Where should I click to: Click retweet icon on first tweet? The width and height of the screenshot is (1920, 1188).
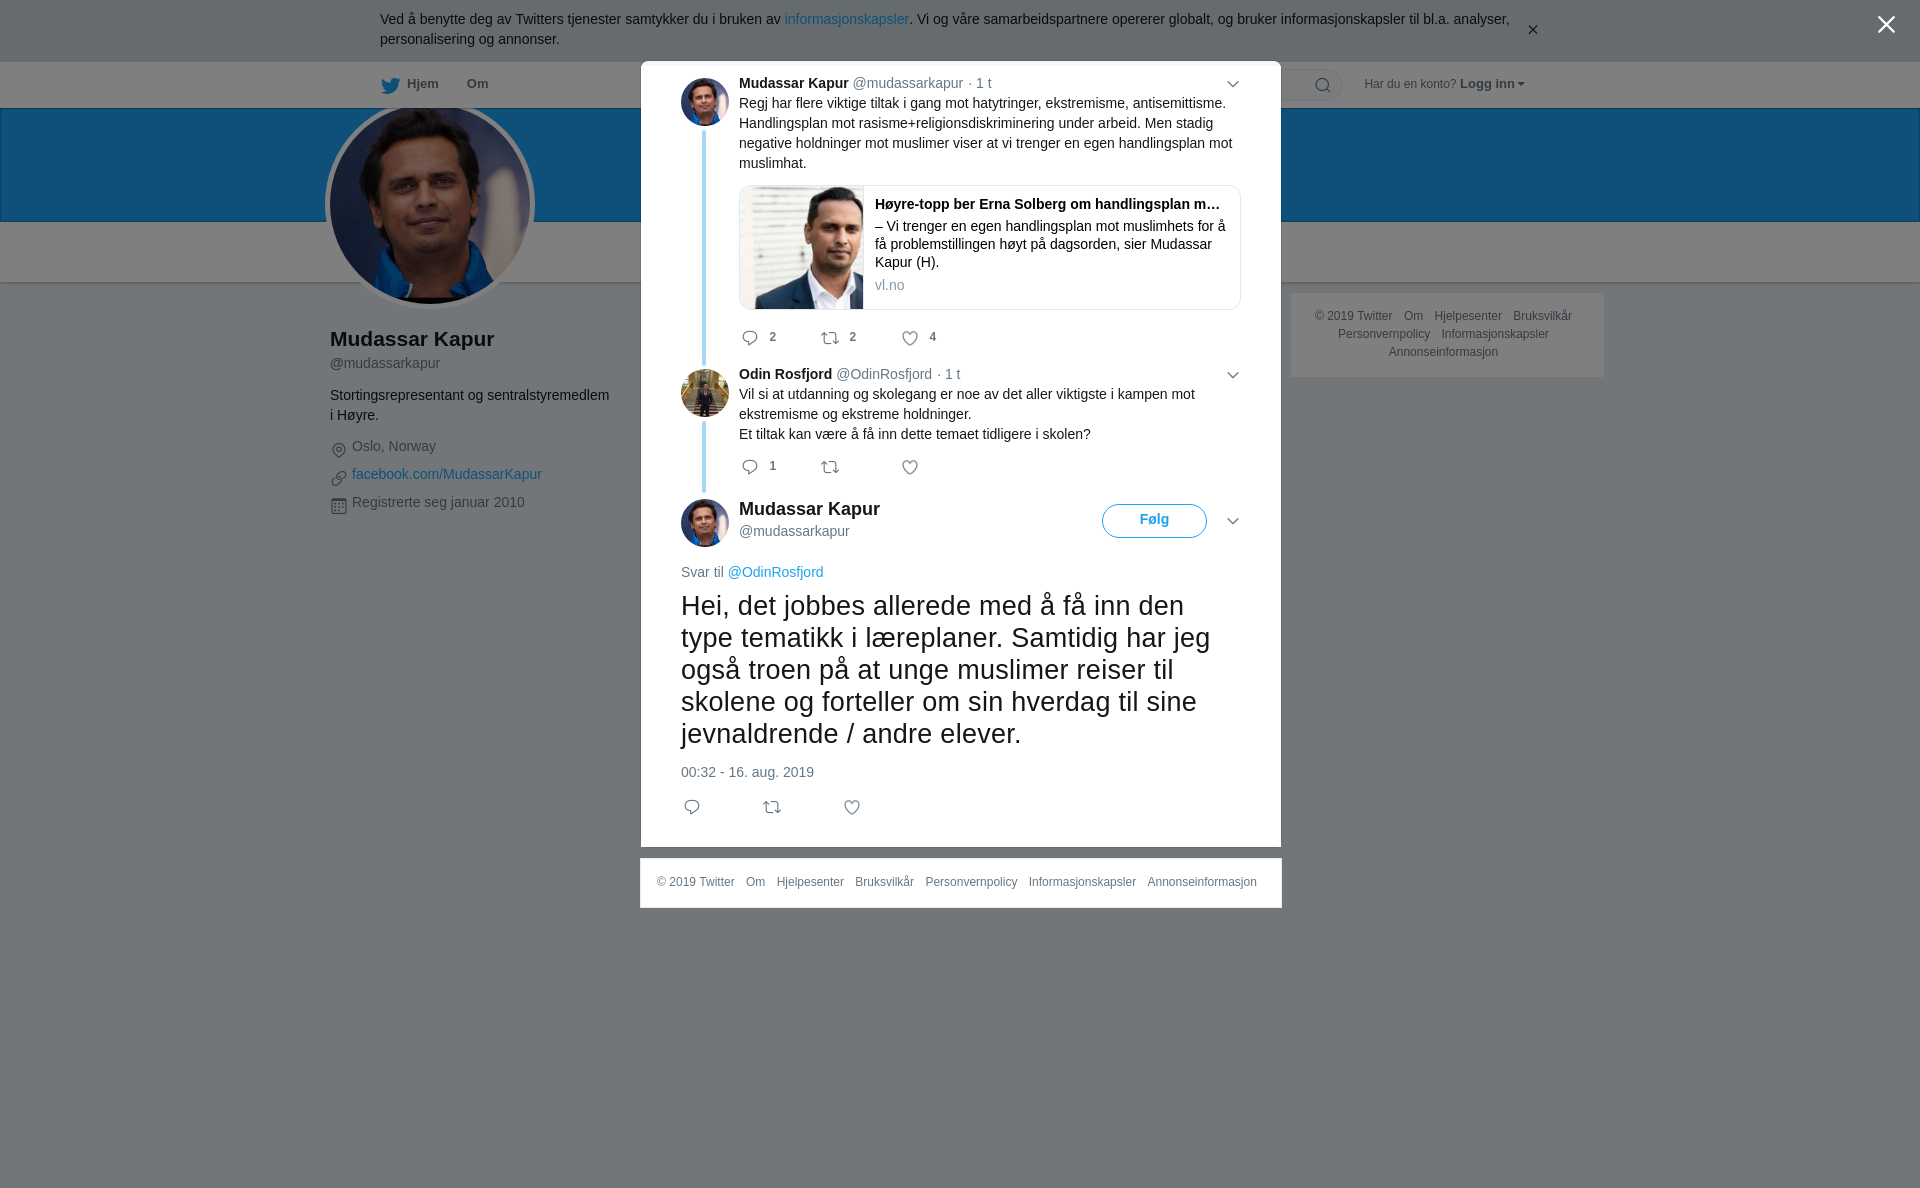pyautogui.click(x=830, y=338)
